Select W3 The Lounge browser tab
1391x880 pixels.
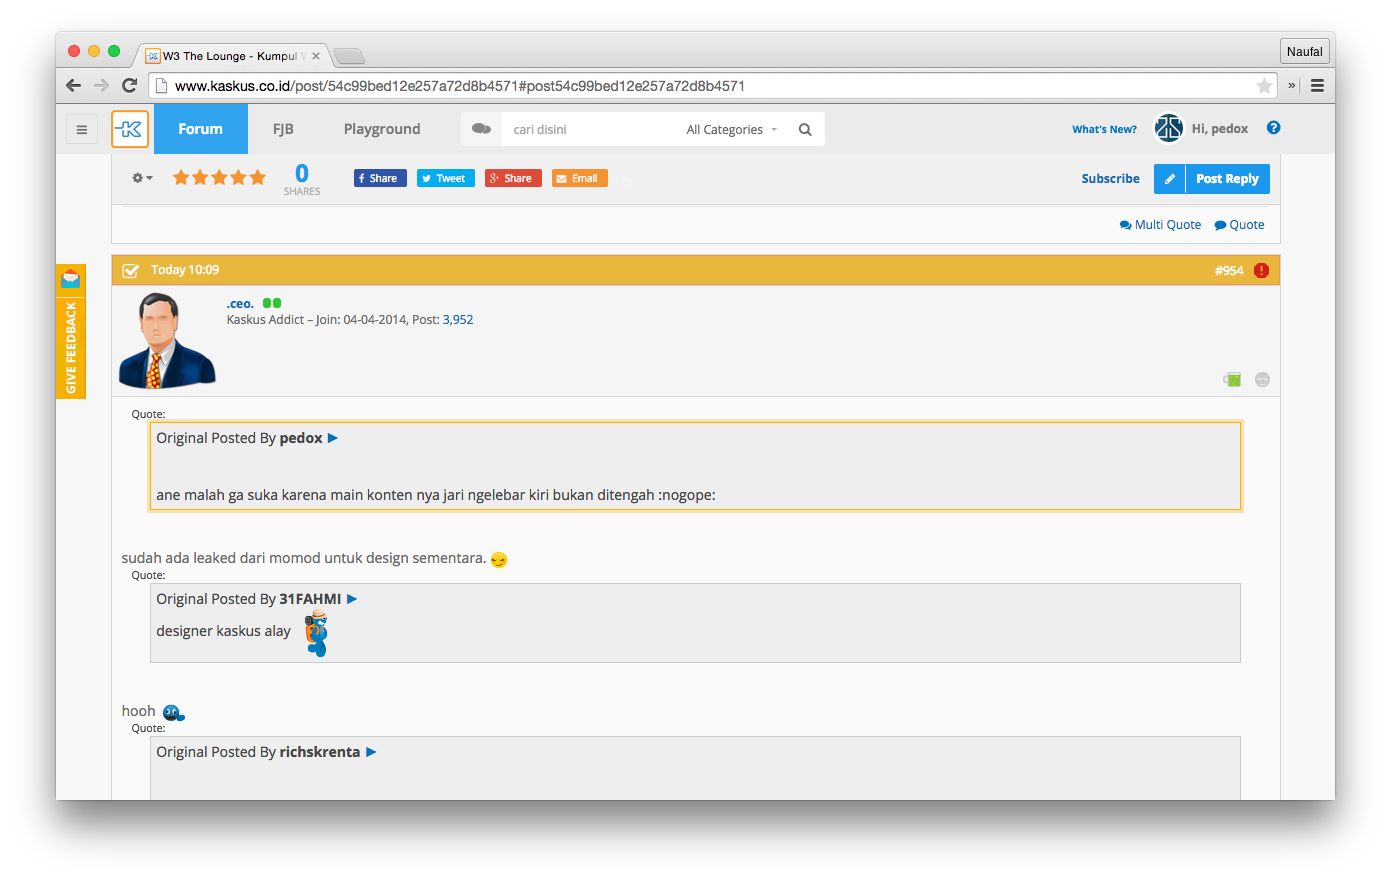tap(231, 56)
